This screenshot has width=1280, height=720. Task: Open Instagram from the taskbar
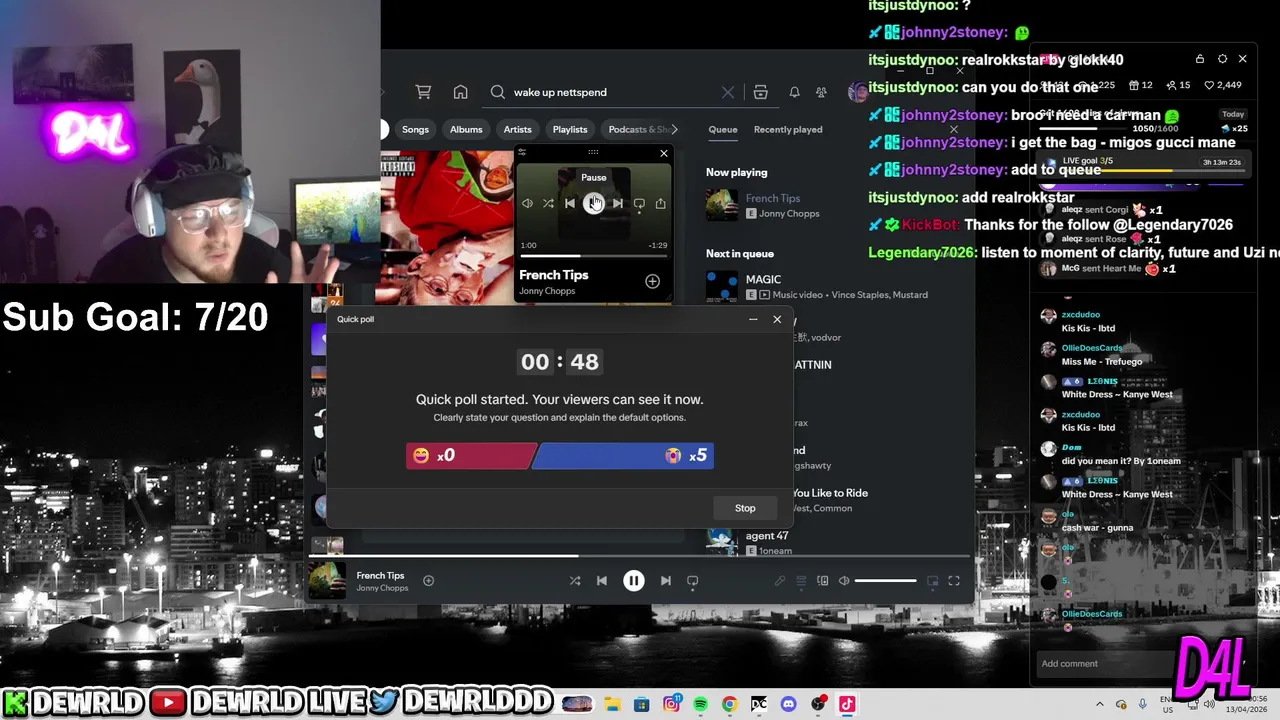click(x=672, y=704)
